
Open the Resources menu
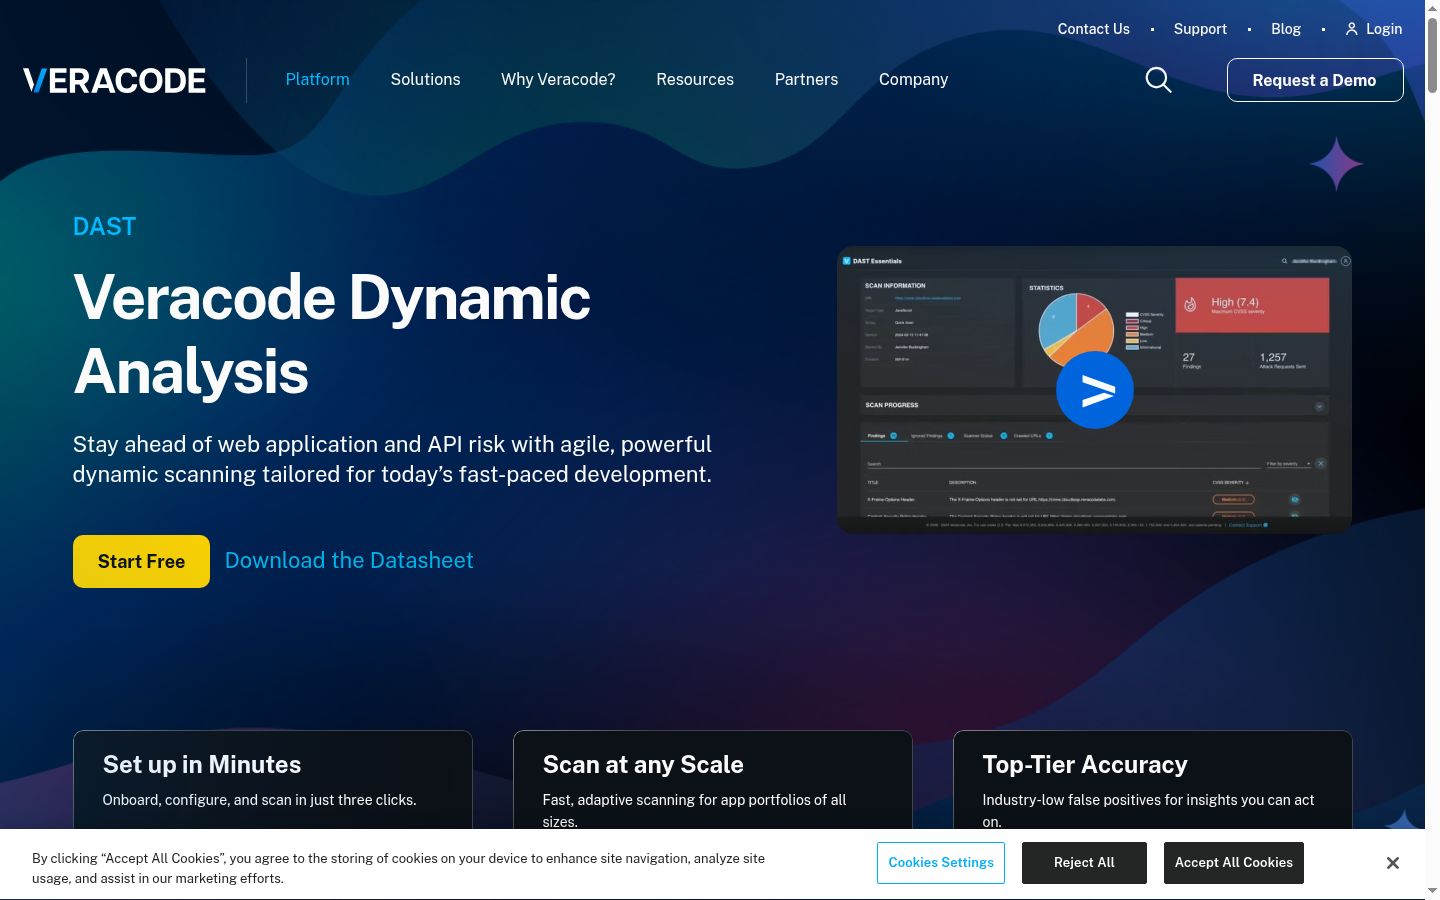[x=695, y=79]
